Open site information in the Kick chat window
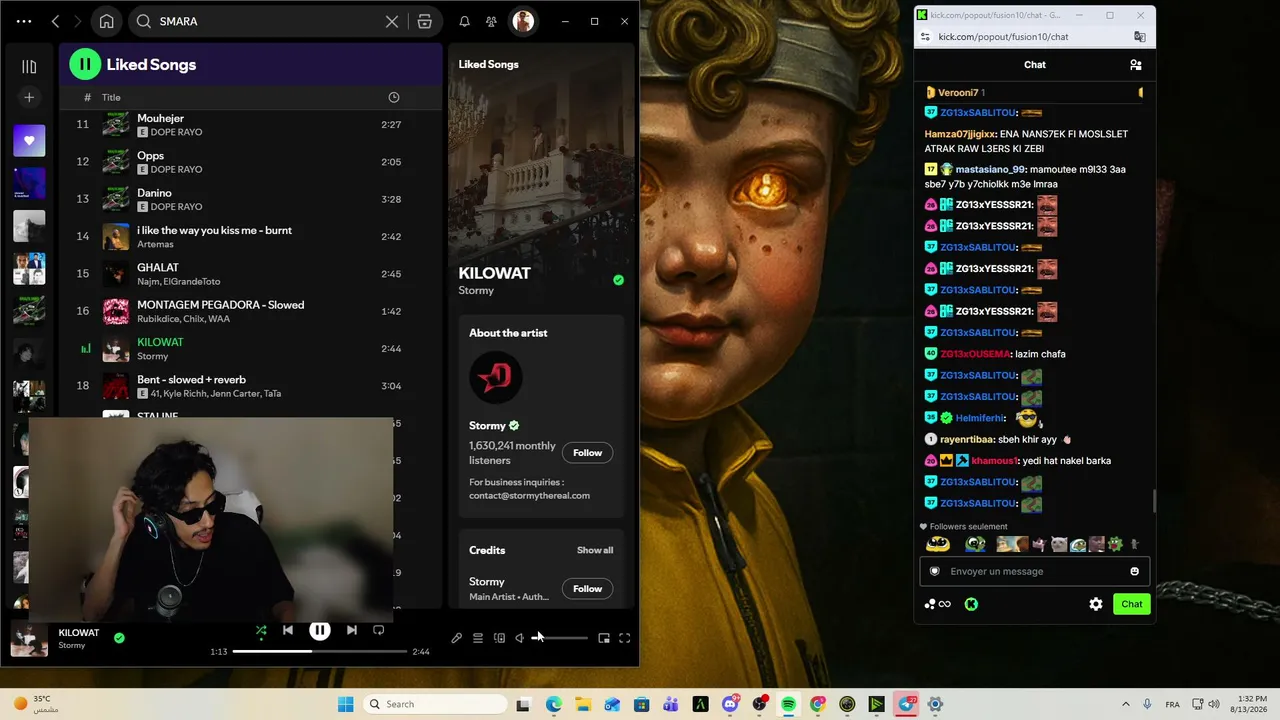The height and width of the screenshot is (720, 1280). pyautogui.click(x=925, y=37)
